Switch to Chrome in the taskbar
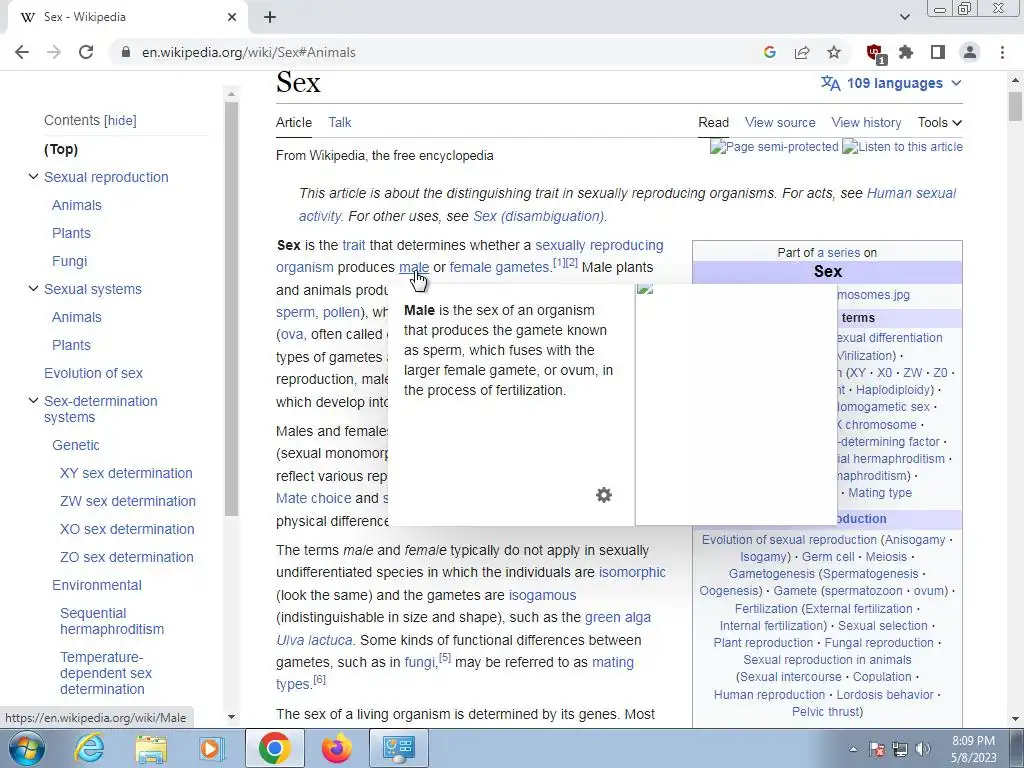 pyautogui.click(x=274, y=748)
